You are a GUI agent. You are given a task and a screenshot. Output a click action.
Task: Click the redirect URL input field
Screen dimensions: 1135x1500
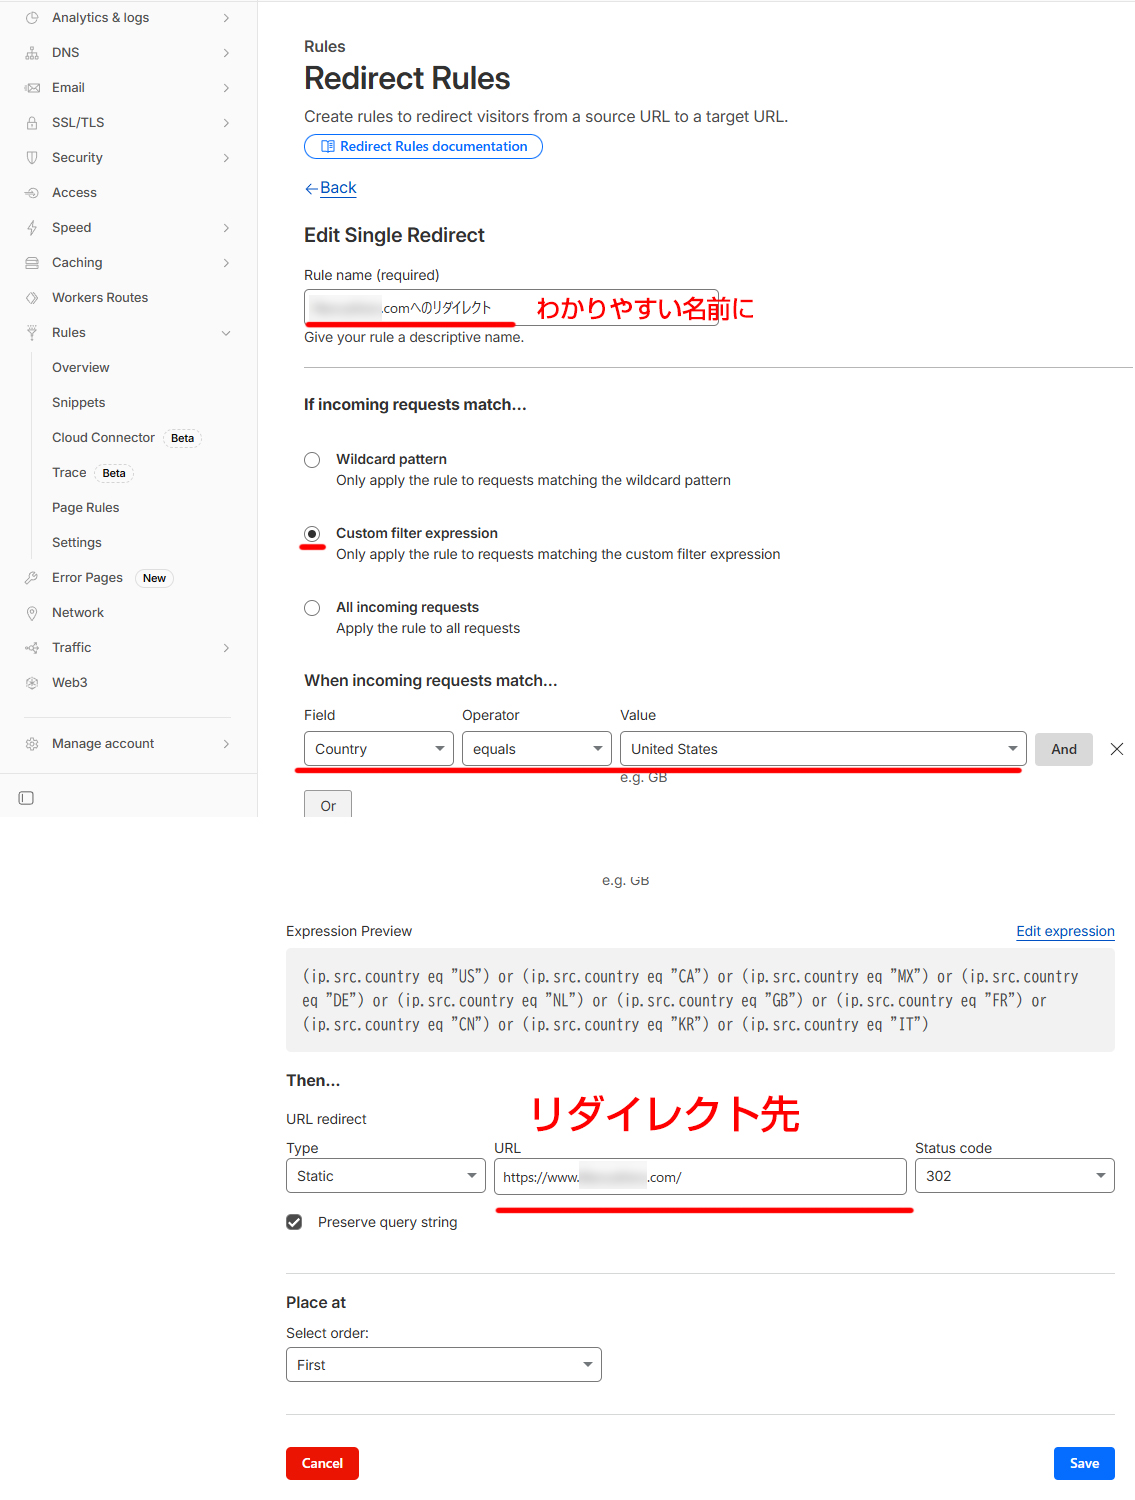[700, 1177]
